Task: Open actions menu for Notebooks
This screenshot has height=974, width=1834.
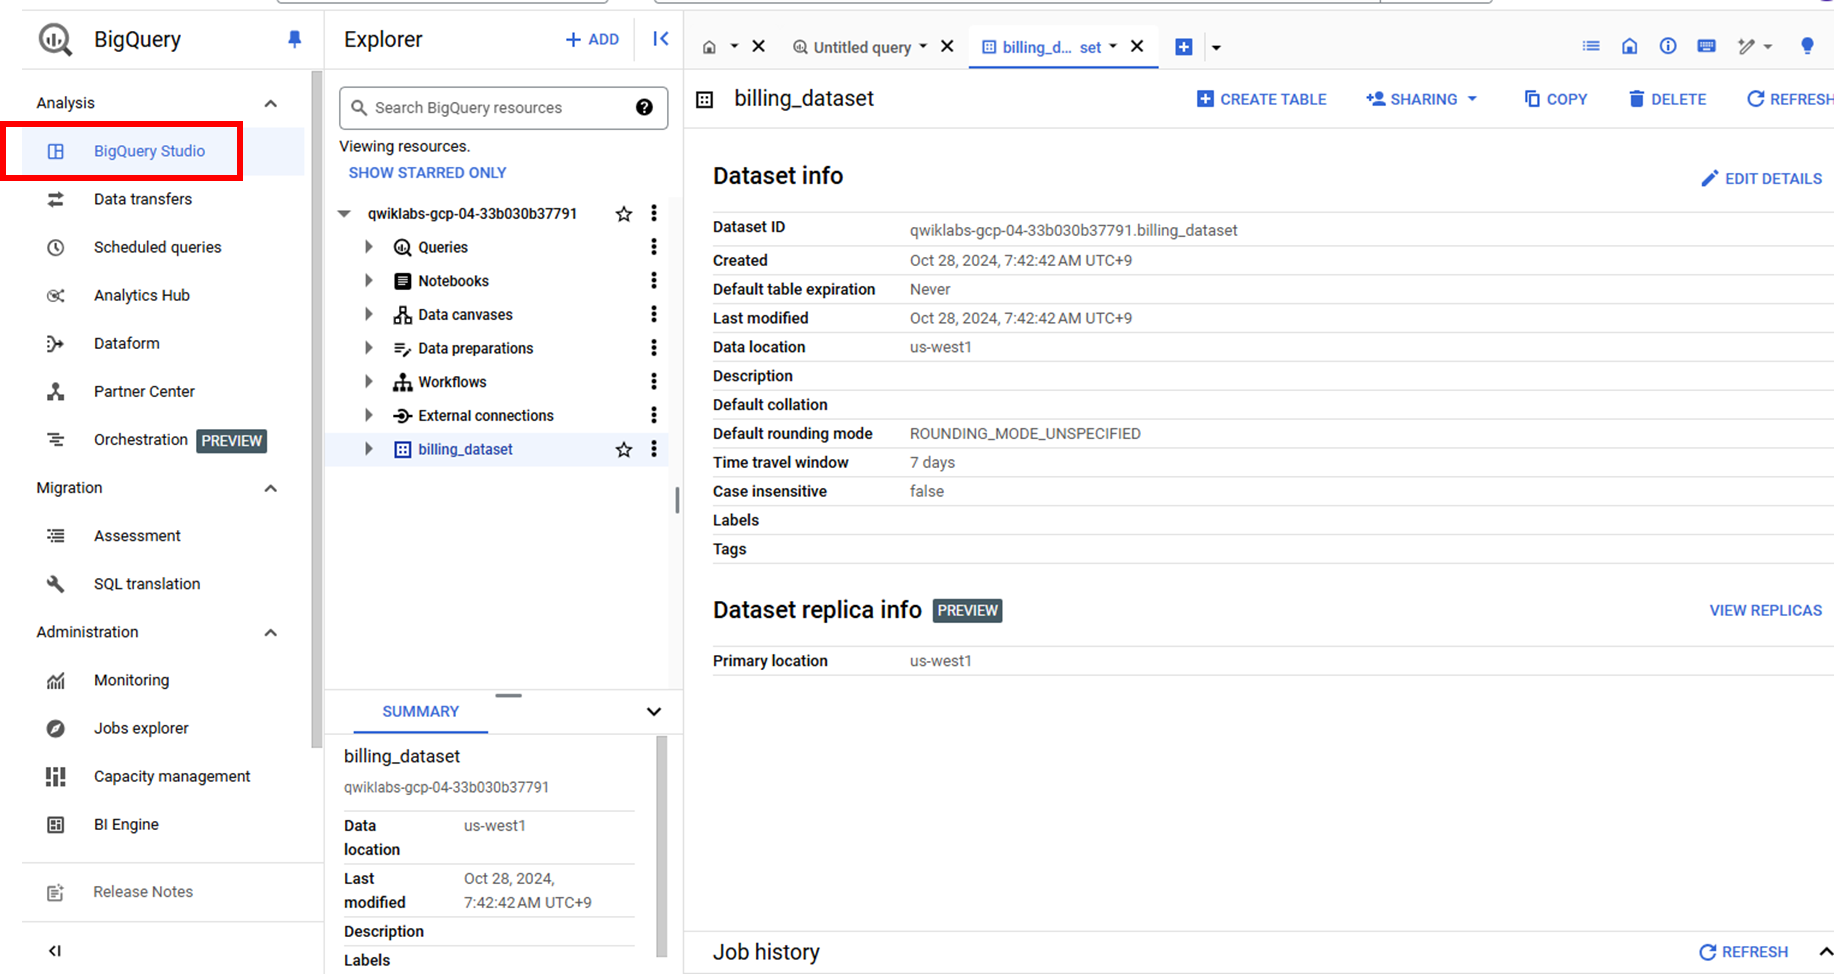Action: pyautogui.click(x=654, y=281)
